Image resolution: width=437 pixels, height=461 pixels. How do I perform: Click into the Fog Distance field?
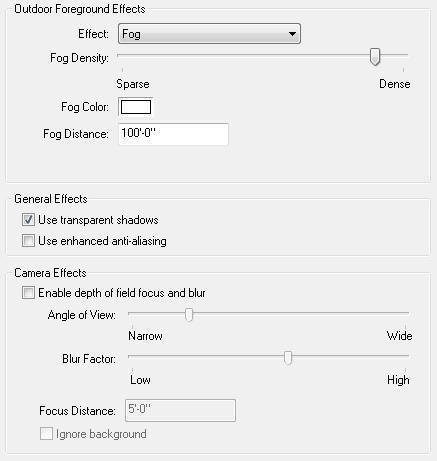(173, 134)
